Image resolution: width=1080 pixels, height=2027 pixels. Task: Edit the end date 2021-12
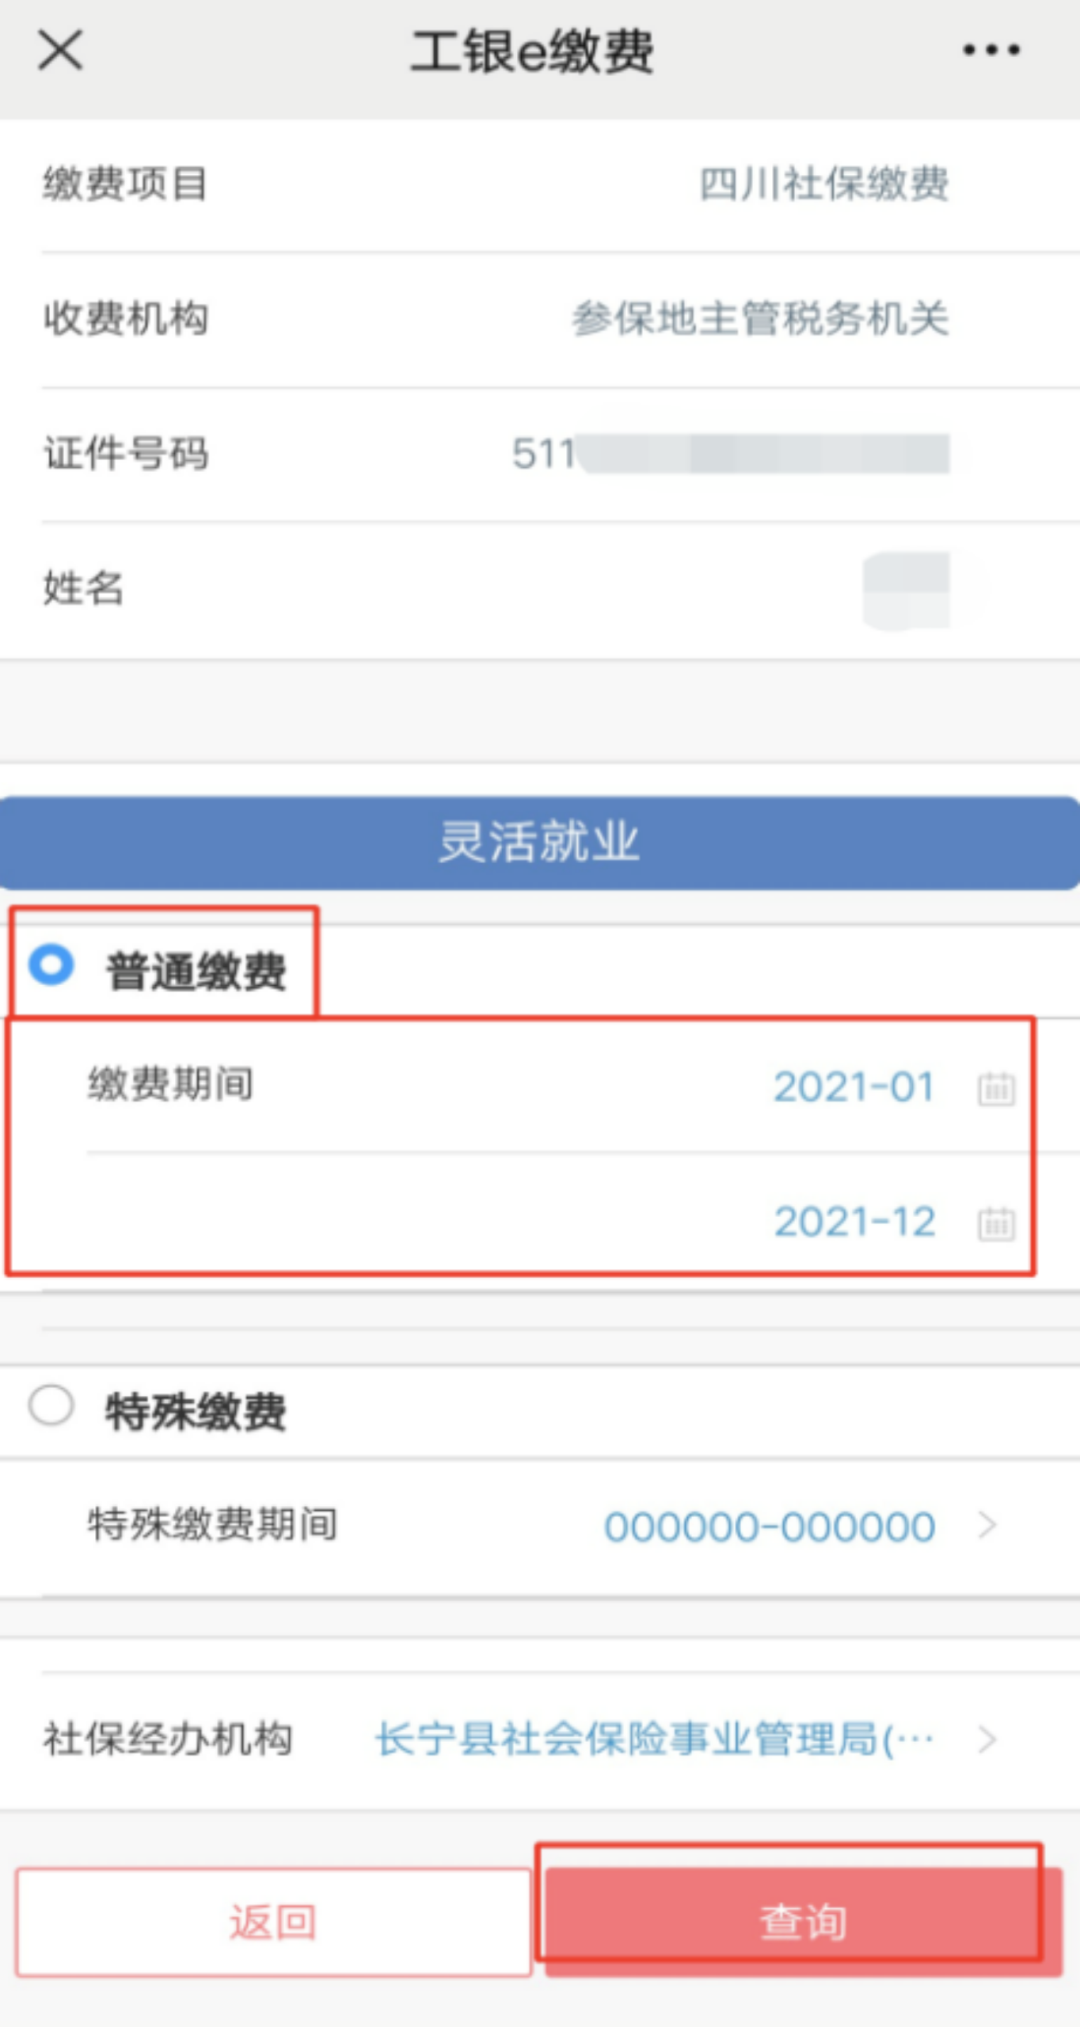click(x=854, y=1221)
